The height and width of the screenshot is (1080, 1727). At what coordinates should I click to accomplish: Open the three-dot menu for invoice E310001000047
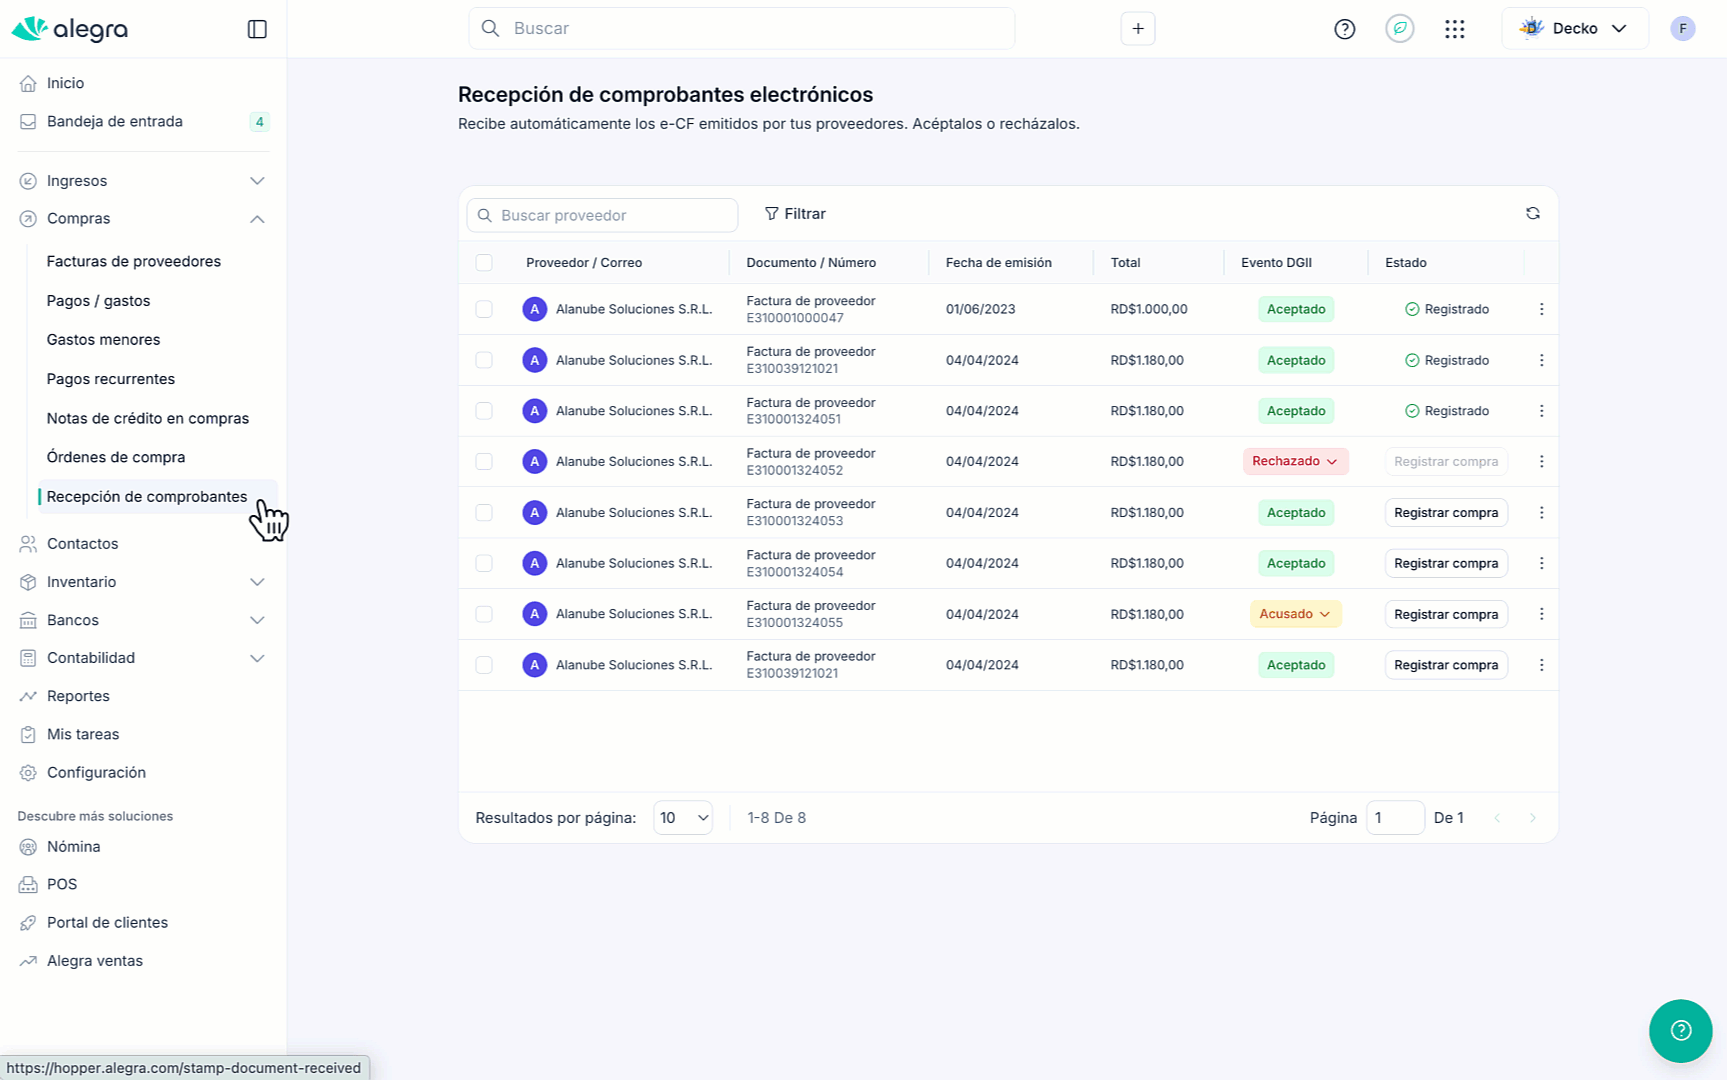(1541, 310)
